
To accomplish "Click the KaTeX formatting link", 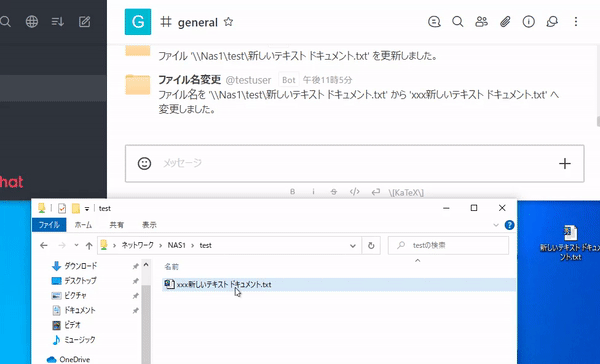I will click(x=406, y=193).
